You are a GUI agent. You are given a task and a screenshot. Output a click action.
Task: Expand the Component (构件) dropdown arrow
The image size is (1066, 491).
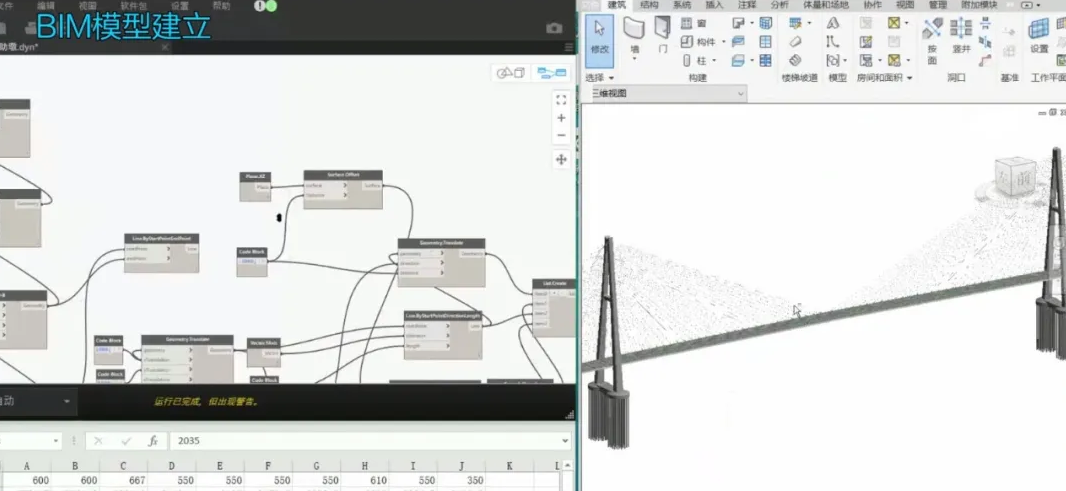coord(723,42)
